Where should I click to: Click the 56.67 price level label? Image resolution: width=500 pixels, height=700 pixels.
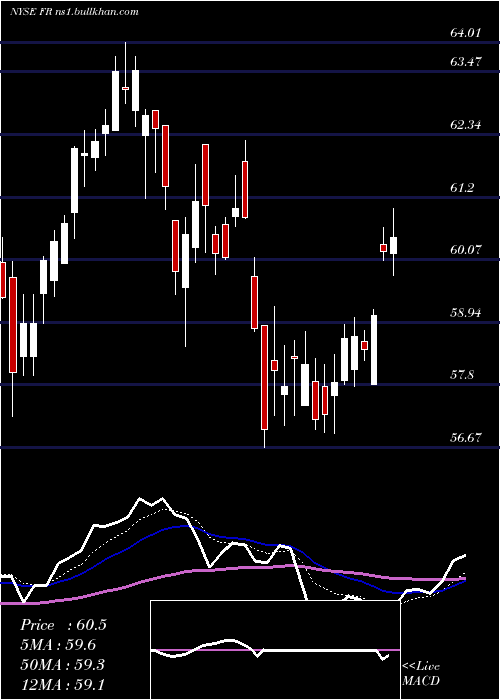[x=466, y=438]
